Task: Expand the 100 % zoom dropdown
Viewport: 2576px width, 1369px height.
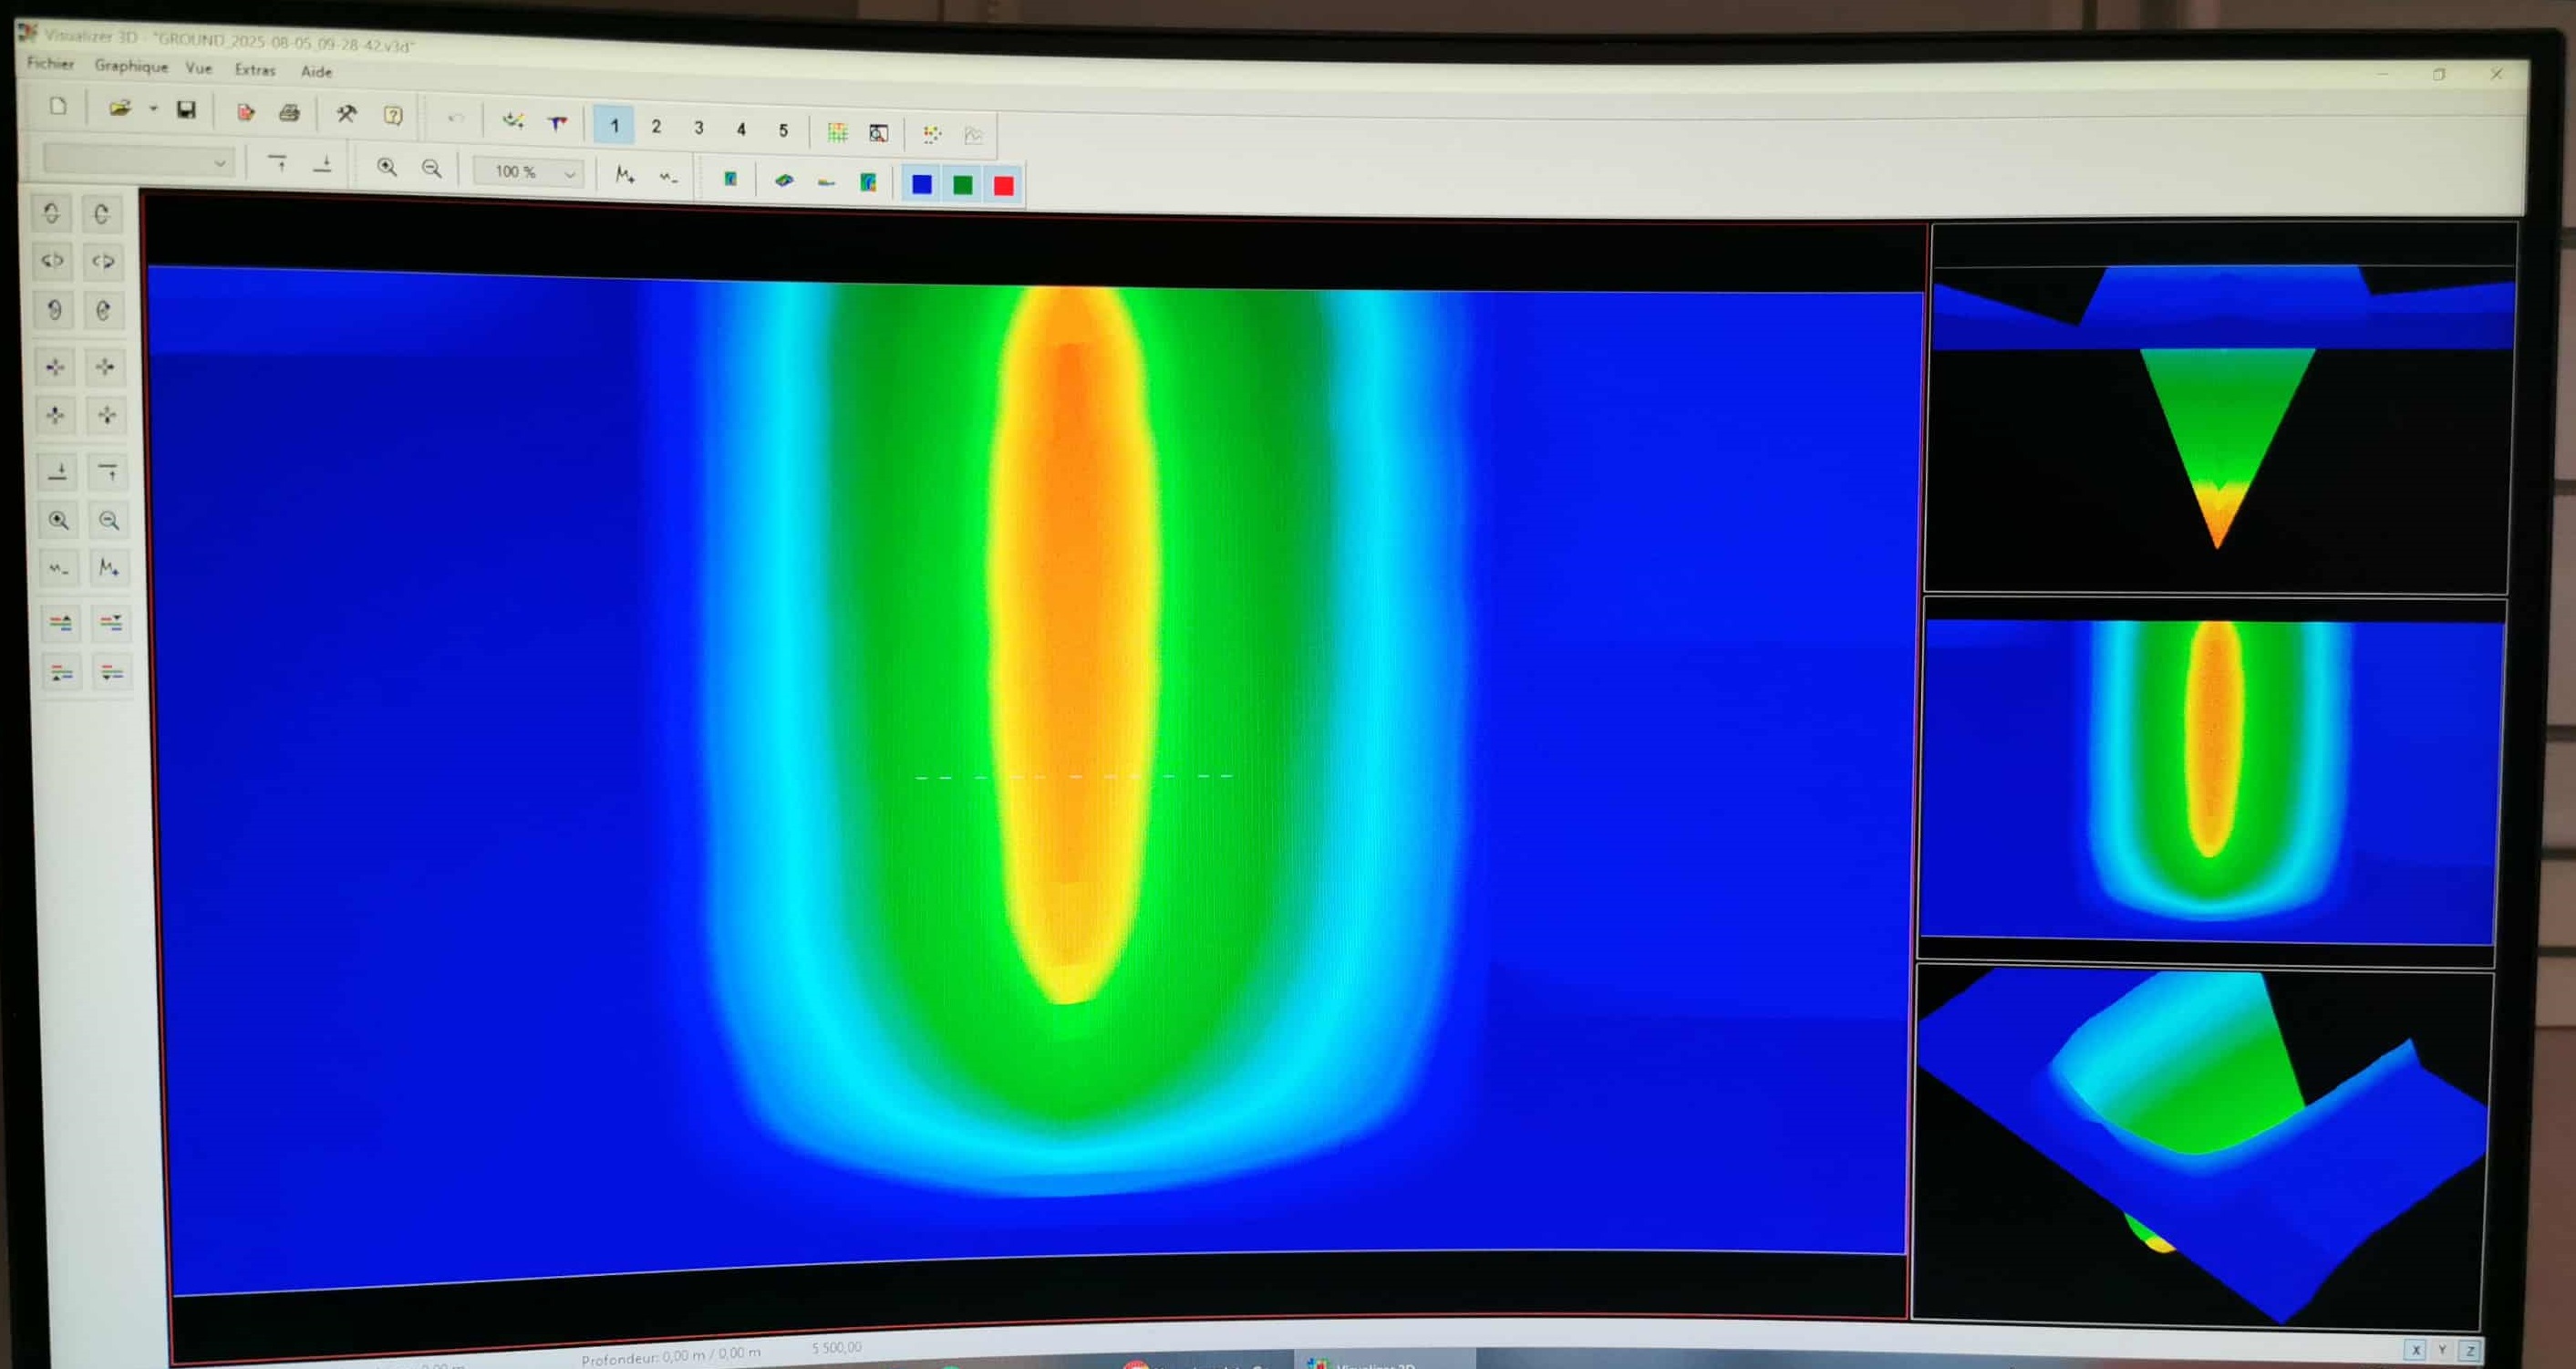Action: [569, 174]
